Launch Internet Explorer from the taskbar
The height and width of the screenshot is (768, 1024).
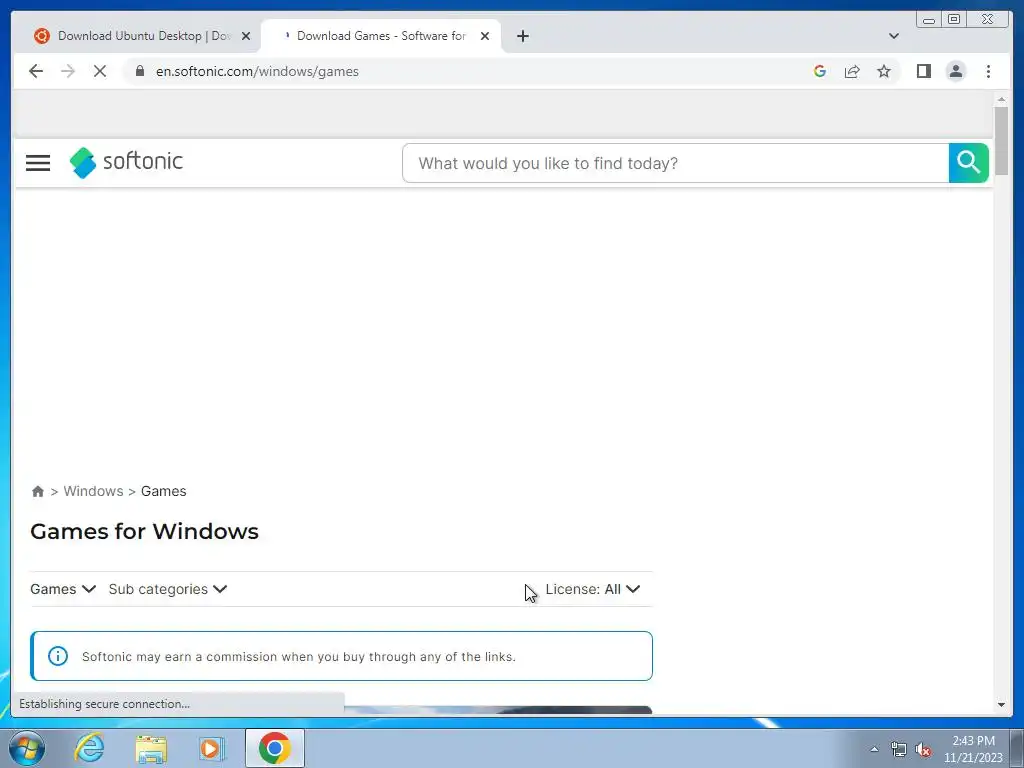click(89, 748)
